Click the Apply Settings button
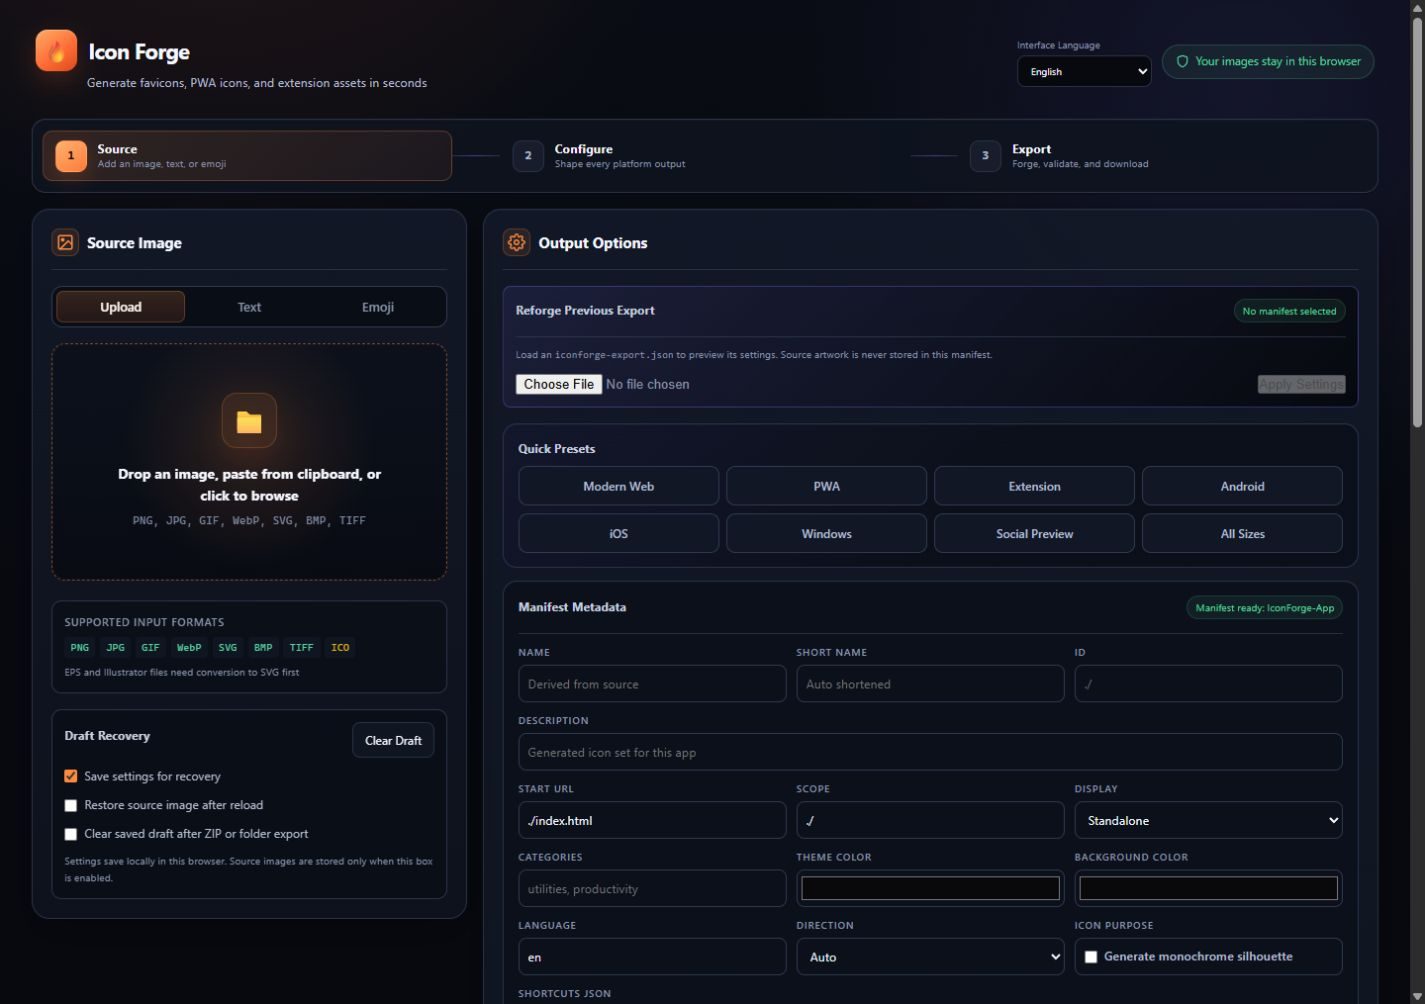Image resolution: width=1425 pixels, height=1004 pixels. pyautogui.click(x=1301, y=384)
